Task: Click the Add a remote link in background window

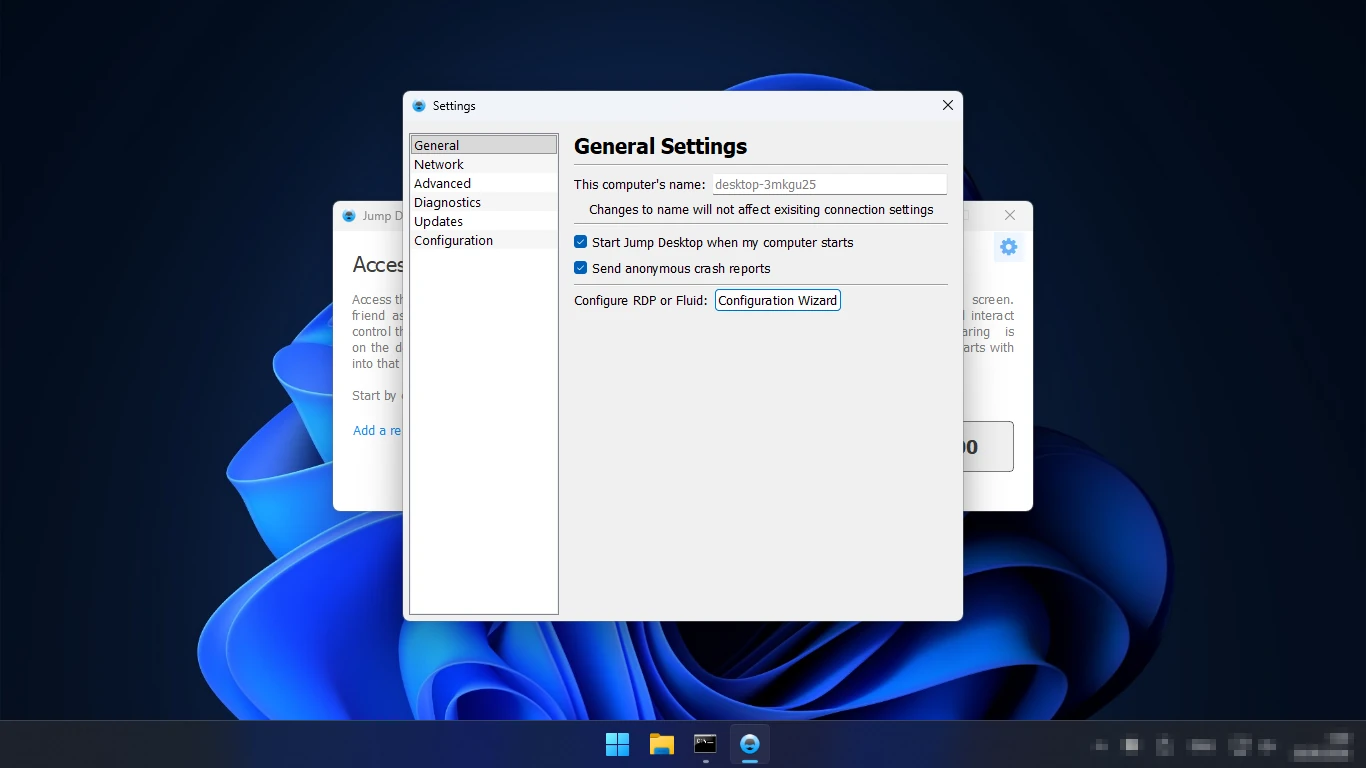Action: [378, 430]
